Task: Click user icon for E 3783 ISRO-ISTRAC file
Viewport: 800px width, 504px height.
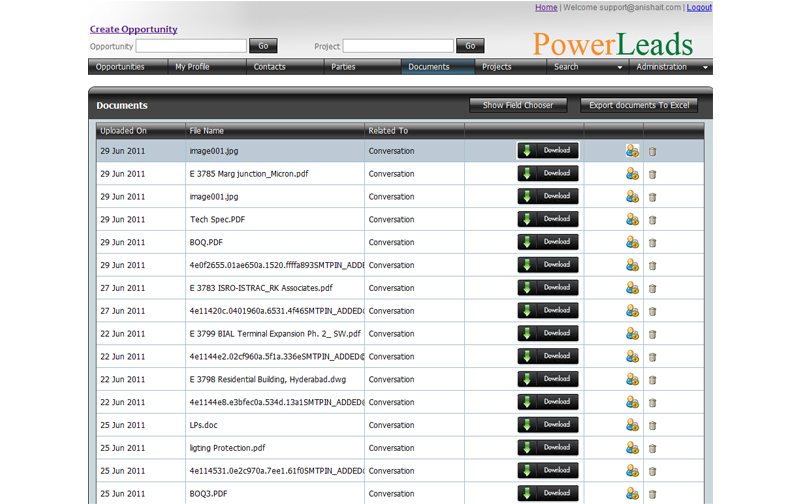Action: (632, 288)
